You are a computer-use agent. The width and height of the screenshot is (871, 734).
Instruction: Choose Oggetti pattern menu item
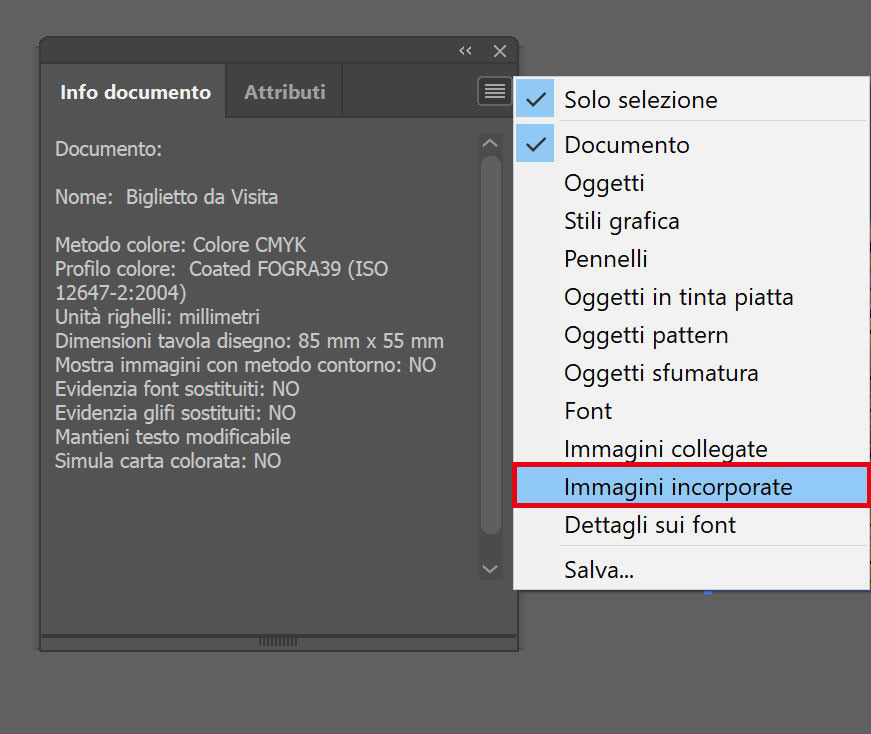tap(646, 335)
